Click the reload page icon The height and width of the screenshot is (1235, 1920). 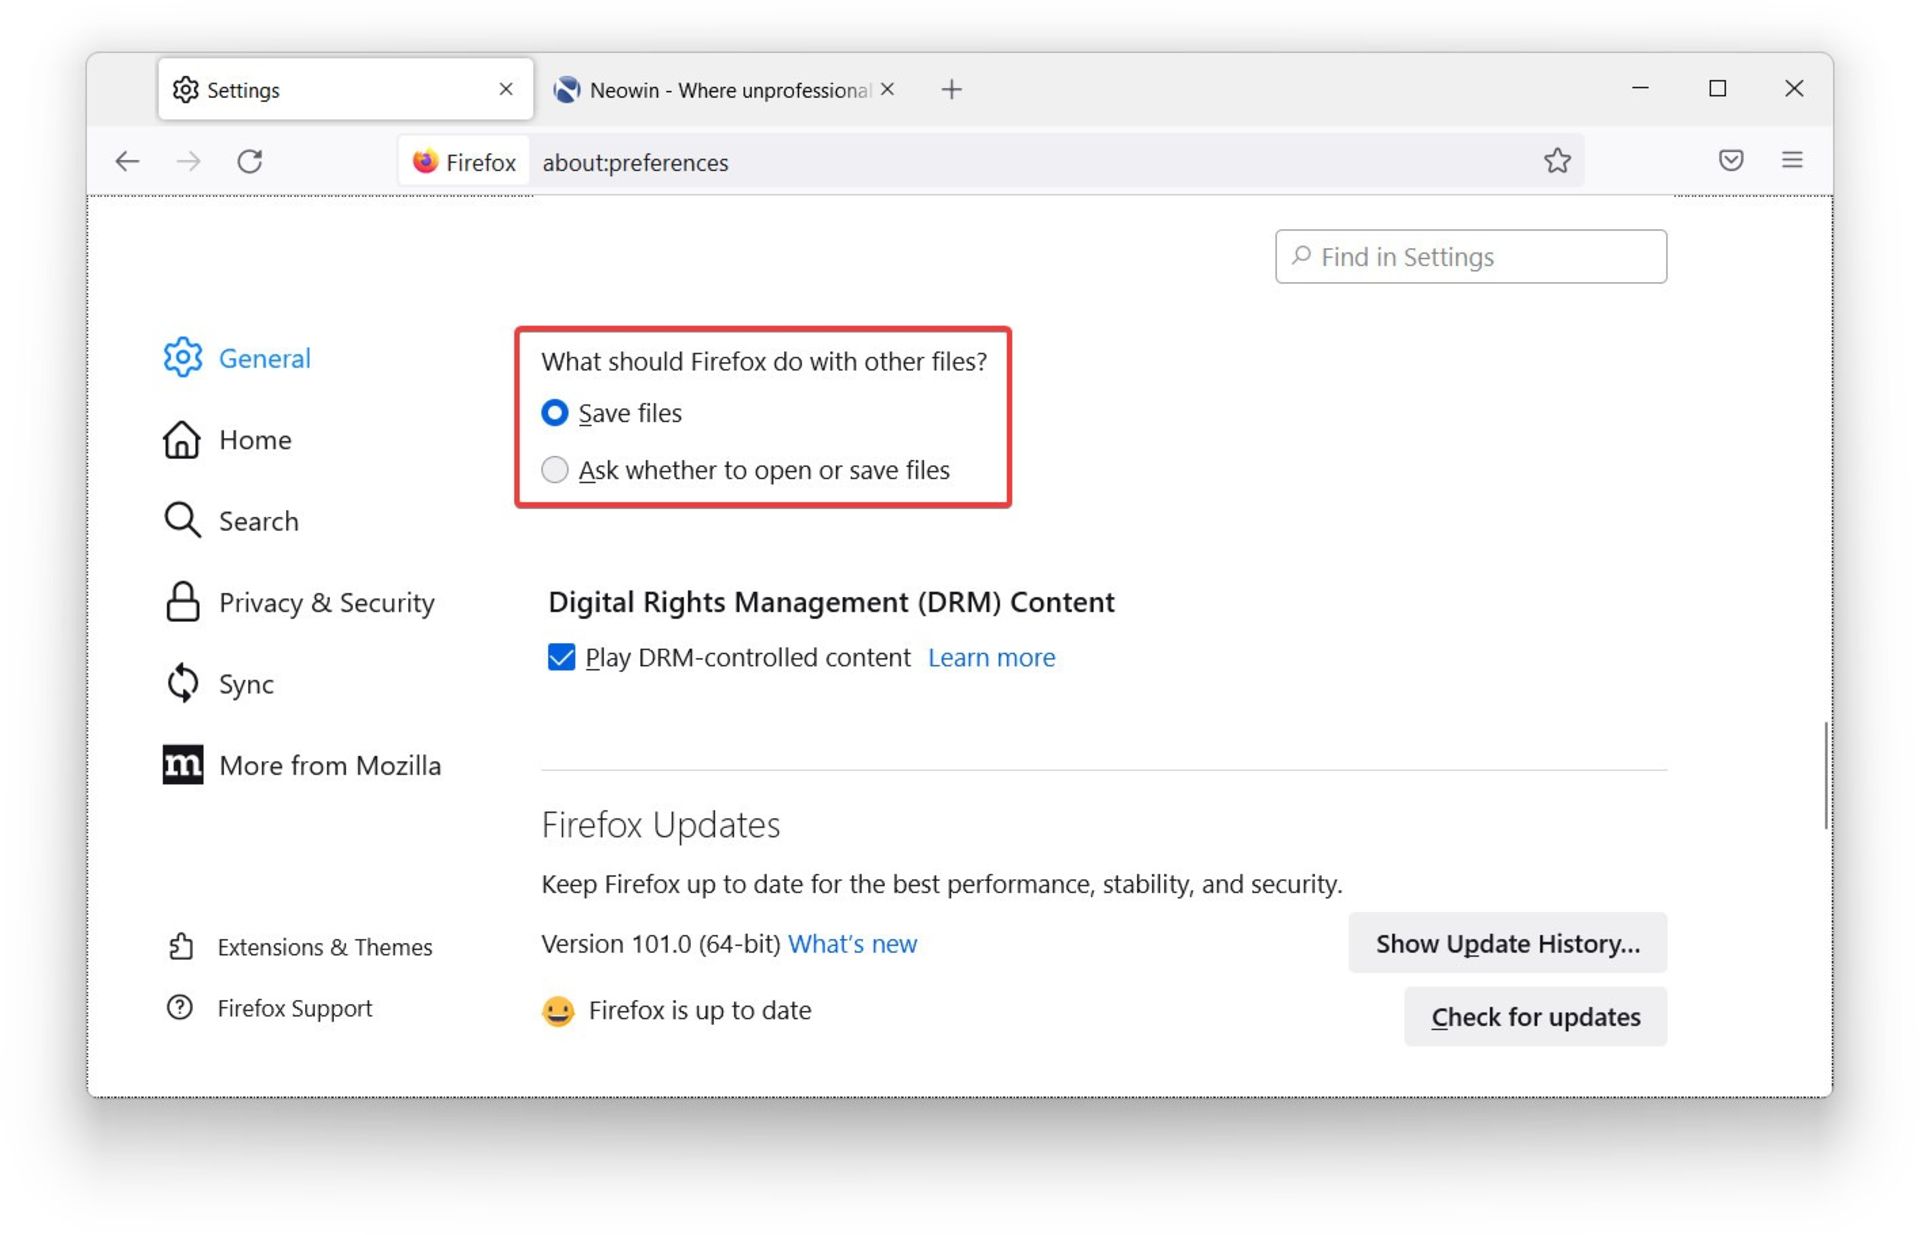[250, 161]
